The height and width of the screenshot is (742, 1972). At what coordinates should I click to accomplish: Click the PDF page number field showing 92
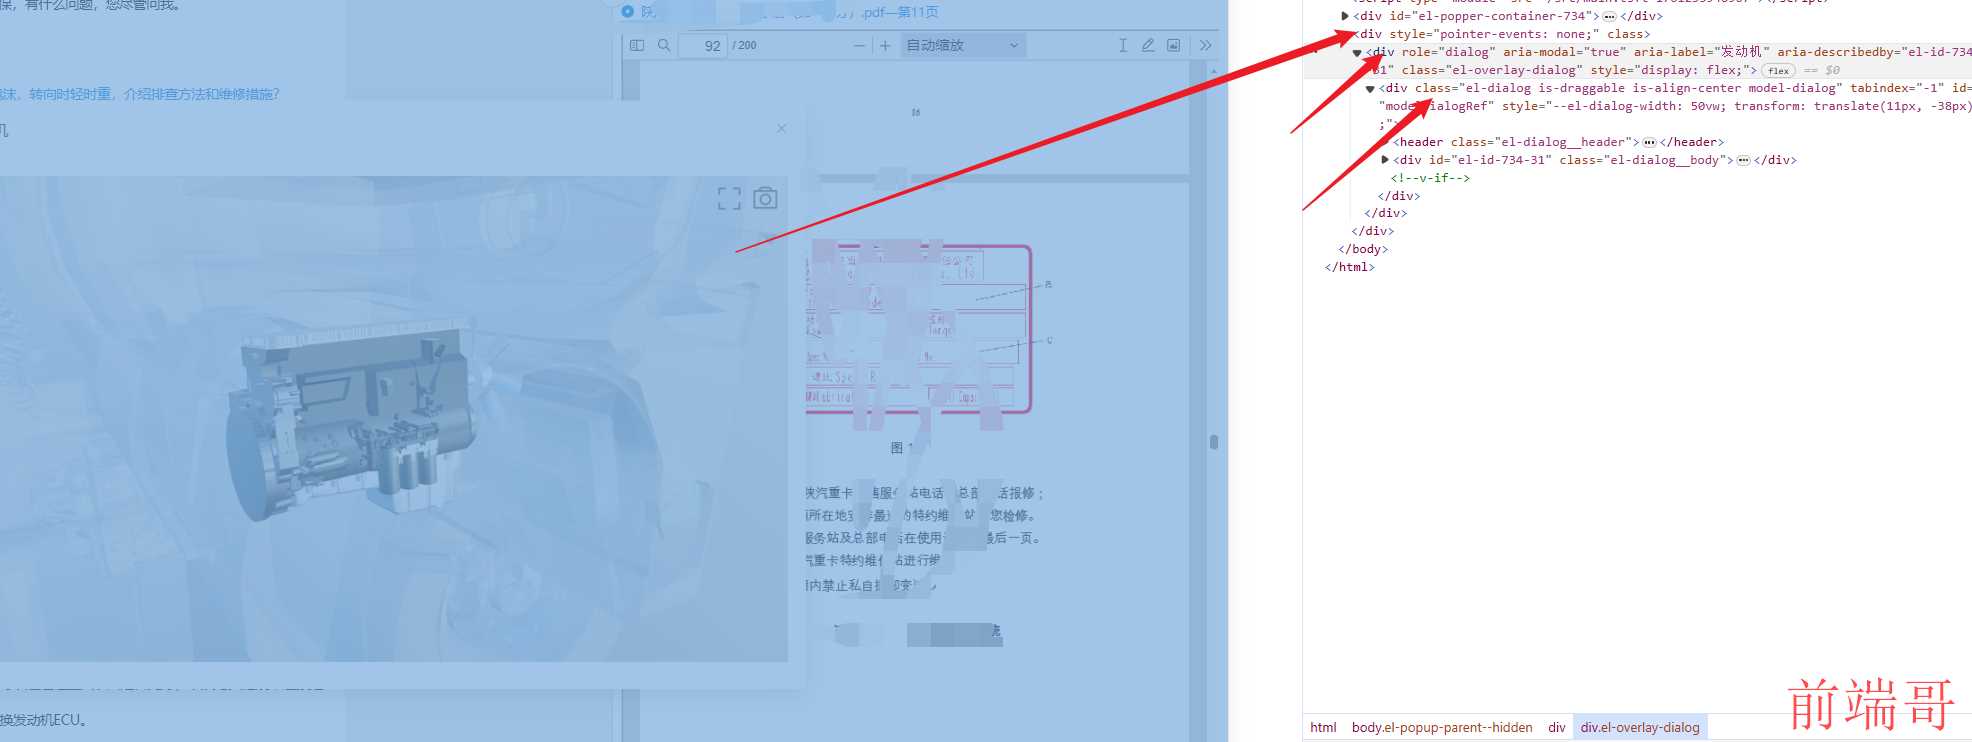click(703, 45)
